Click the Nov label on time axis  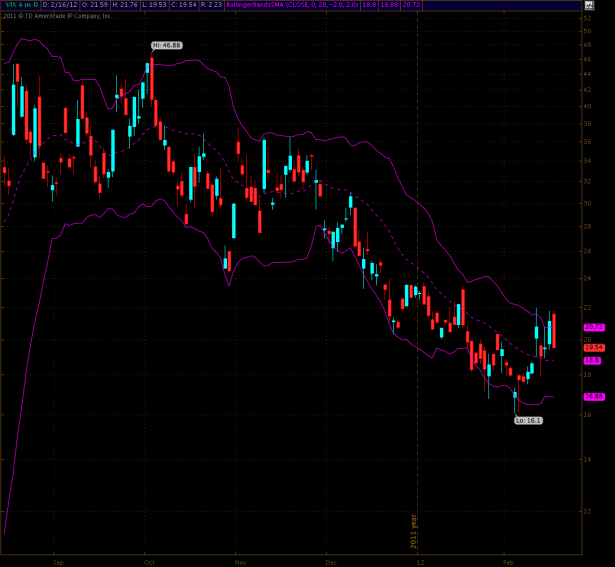[241, 561]
